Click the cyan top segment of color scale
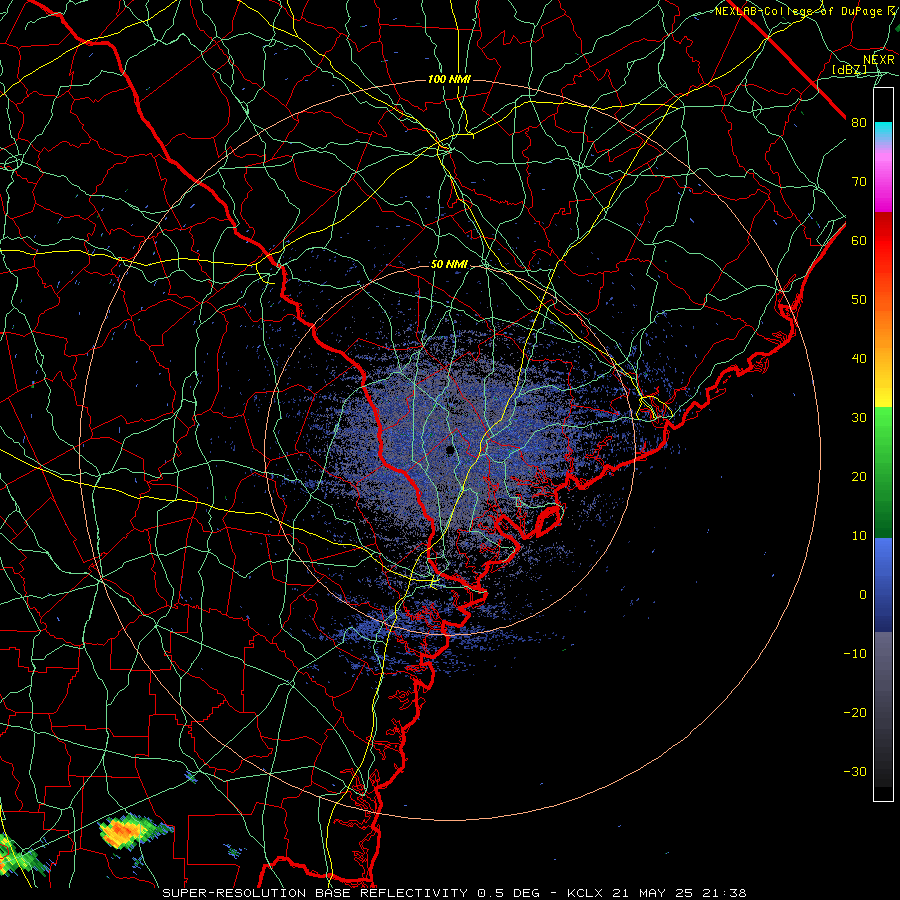 pos(883,132)
